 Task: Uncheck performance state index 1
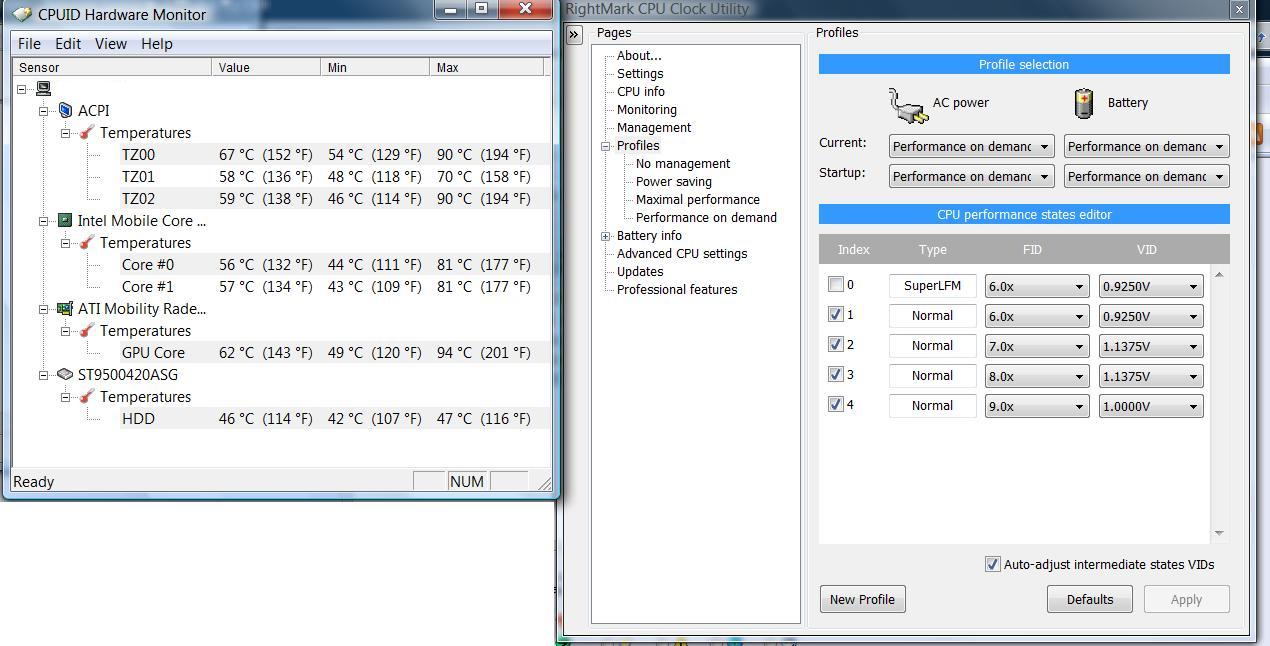[836, 314]
